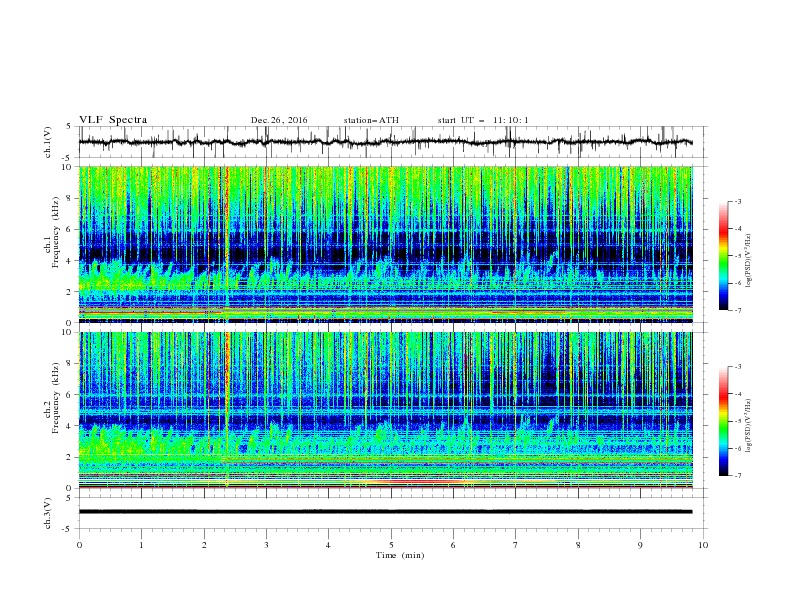
Task: Select the ch.1 "Frequency (kHz)" axis label
Action: (56, 232)
